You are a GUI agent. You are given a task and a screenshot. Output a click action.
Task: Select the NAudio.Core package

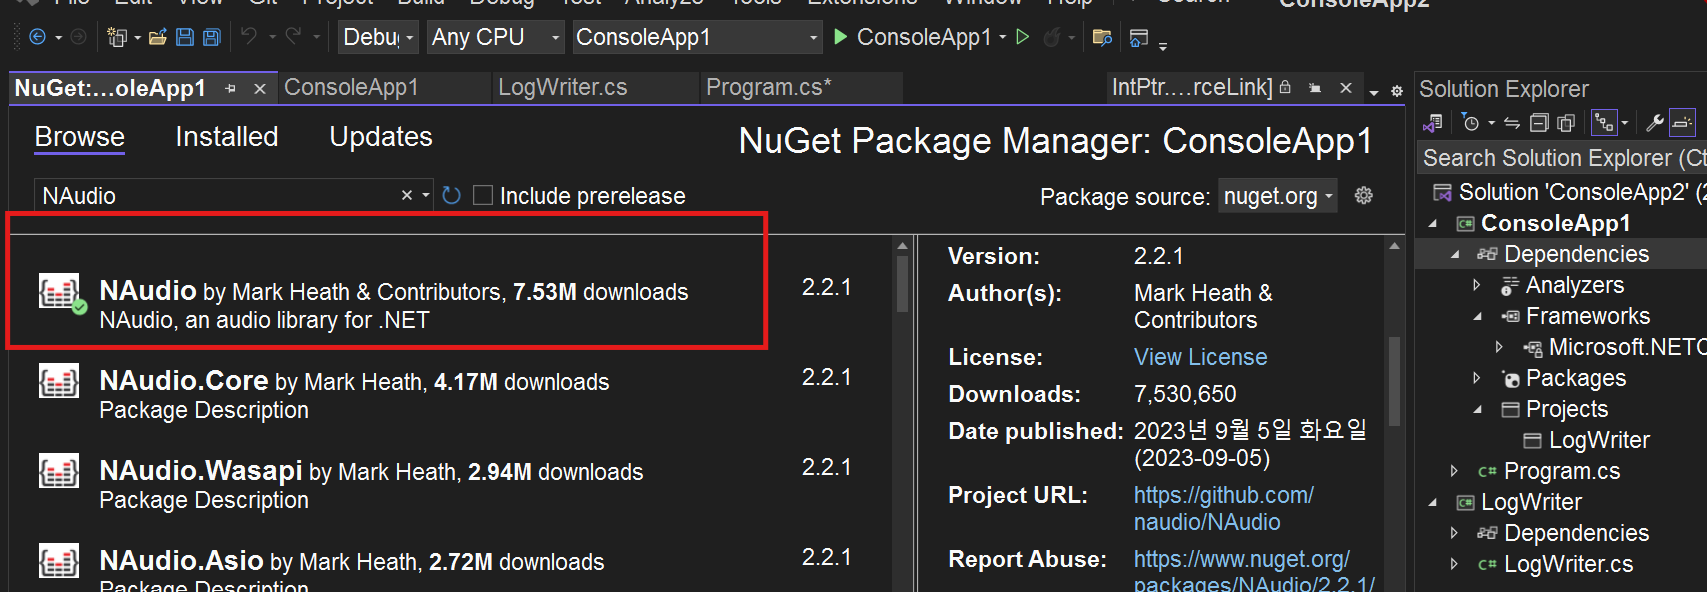point(450,395)
